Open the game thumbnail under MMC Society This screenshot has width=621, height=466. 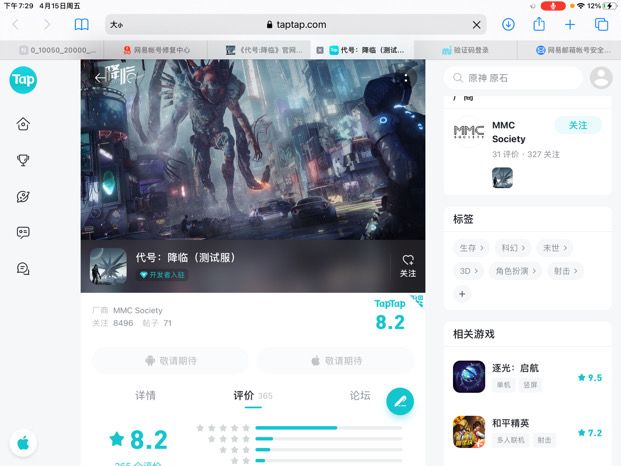[502, 177]
